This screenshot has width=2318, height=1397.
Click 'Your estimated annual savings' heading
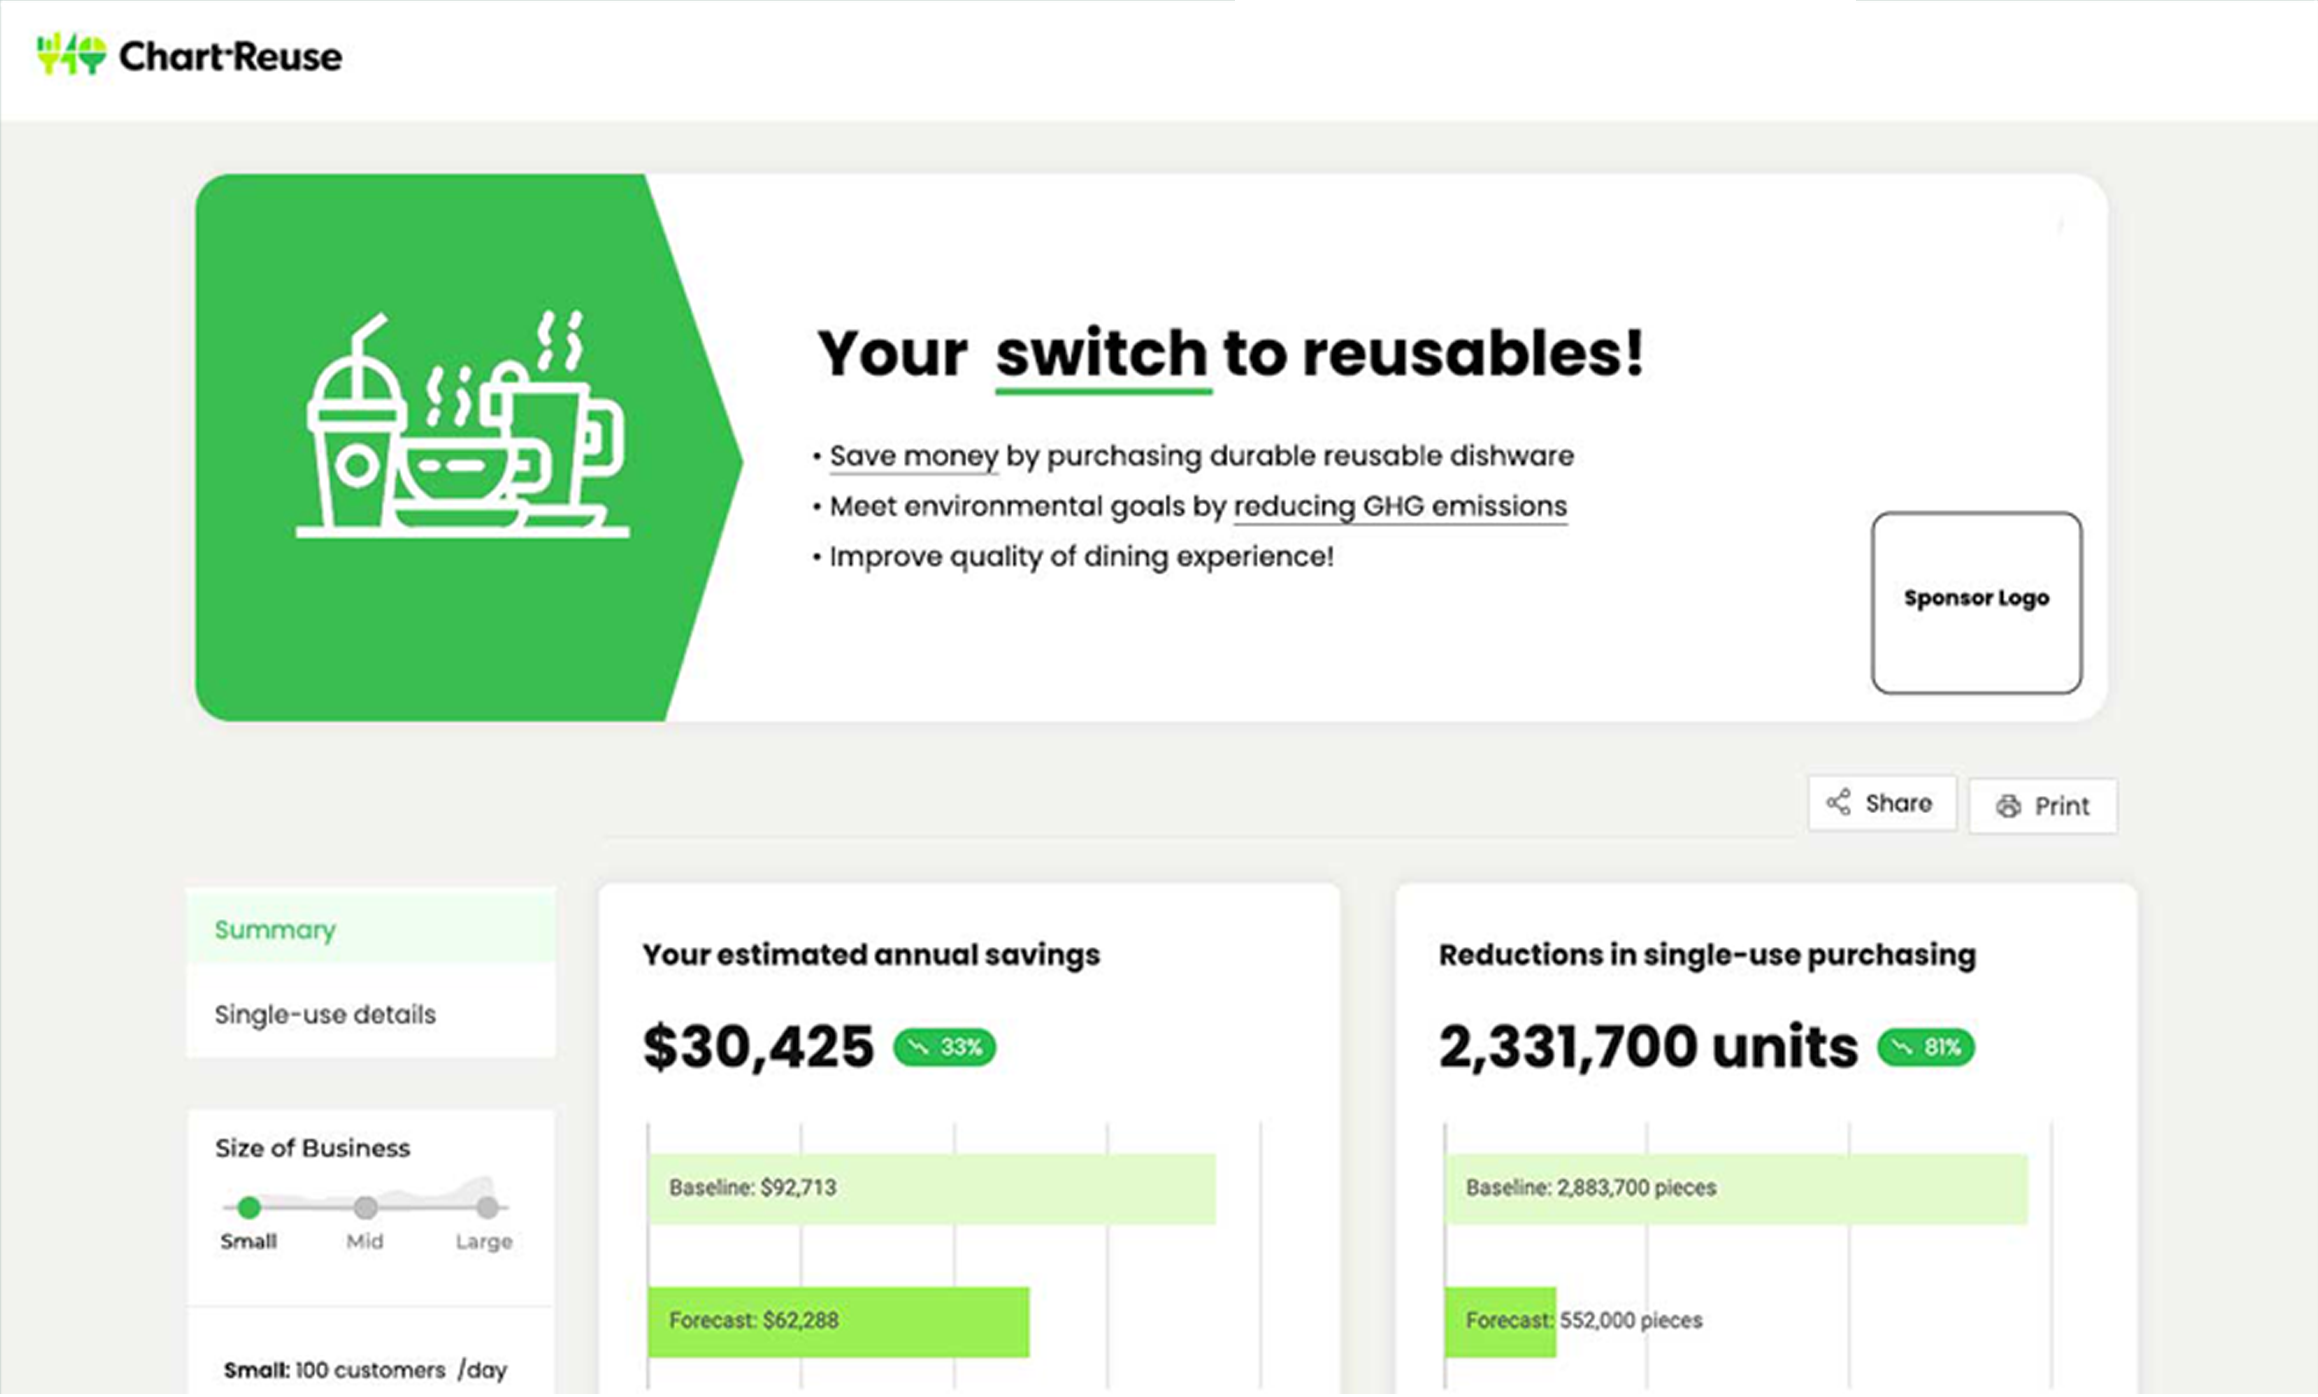pyautogui.click(x=871, y=955)
